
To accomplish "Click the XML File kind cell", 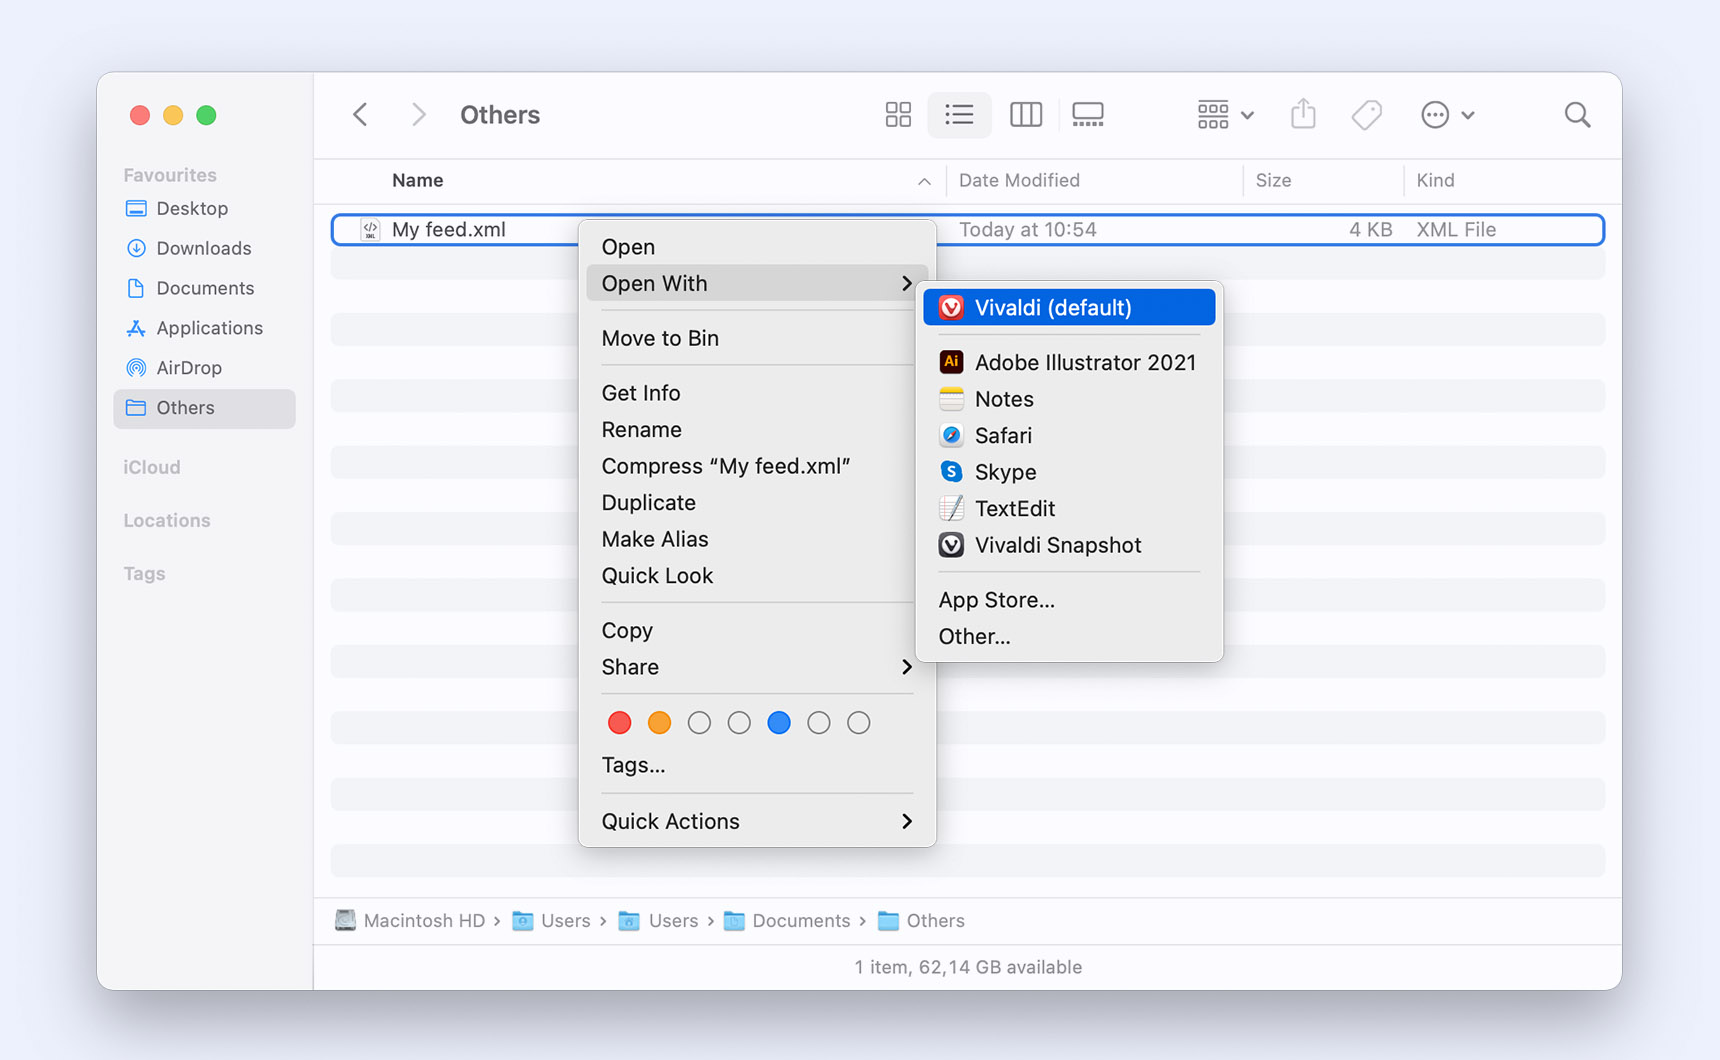I will (1456, 230).
